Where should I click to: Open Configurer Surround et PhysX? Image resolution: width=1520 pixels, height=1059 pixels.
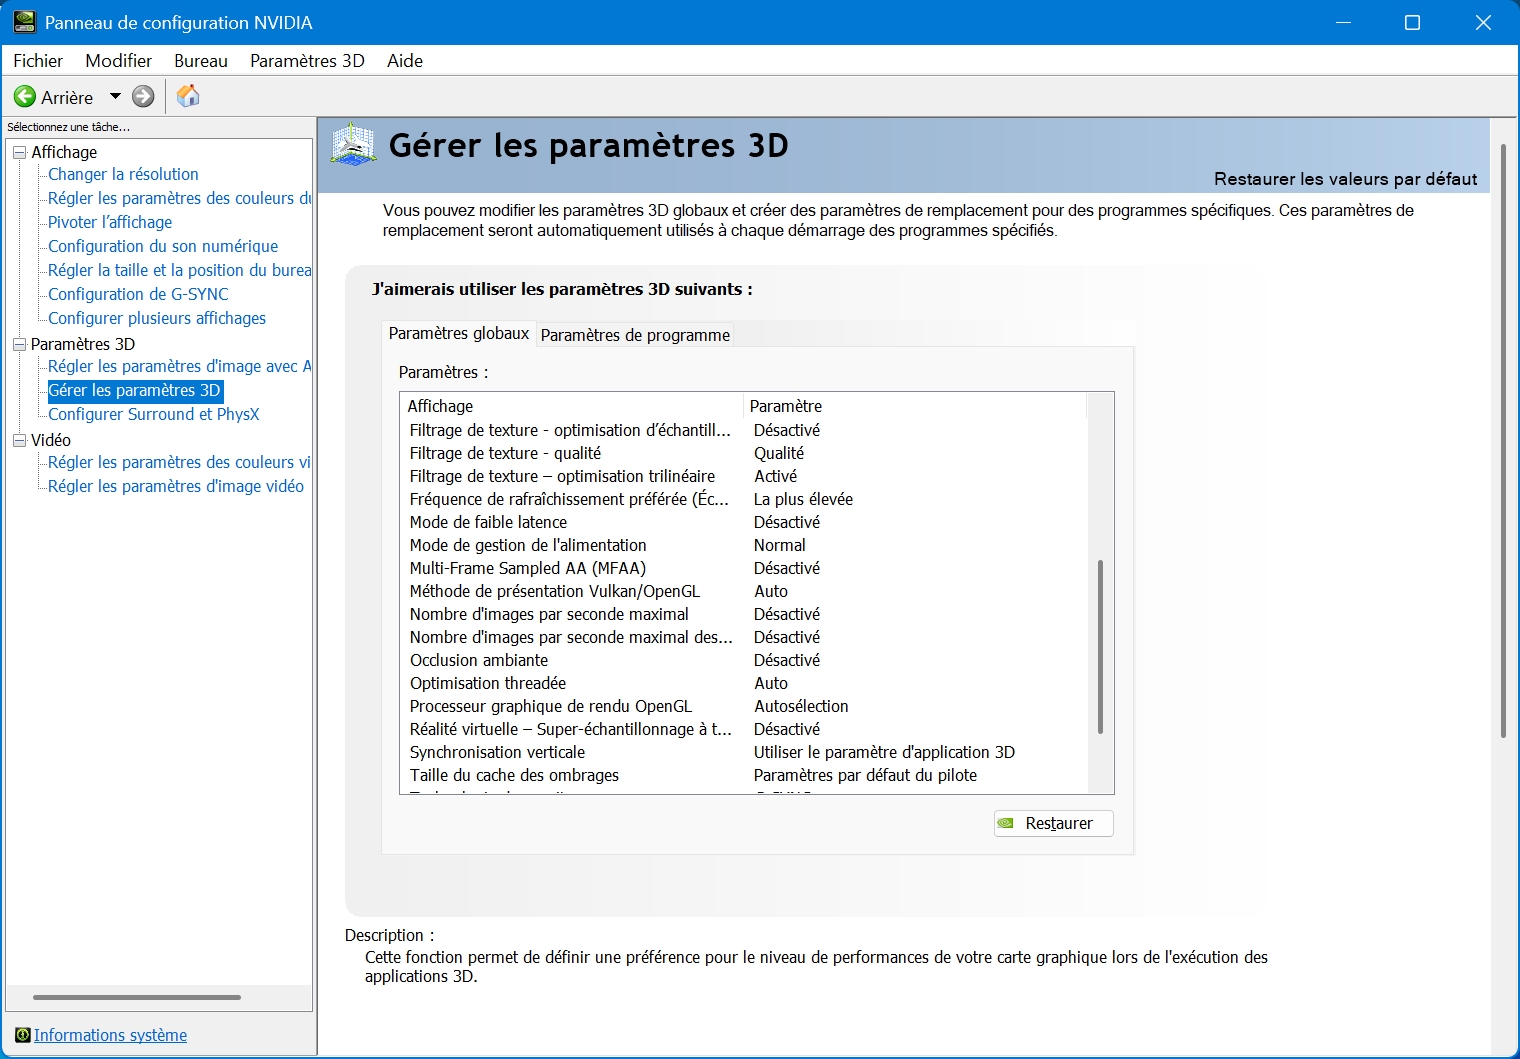click(x=153, y=414)
